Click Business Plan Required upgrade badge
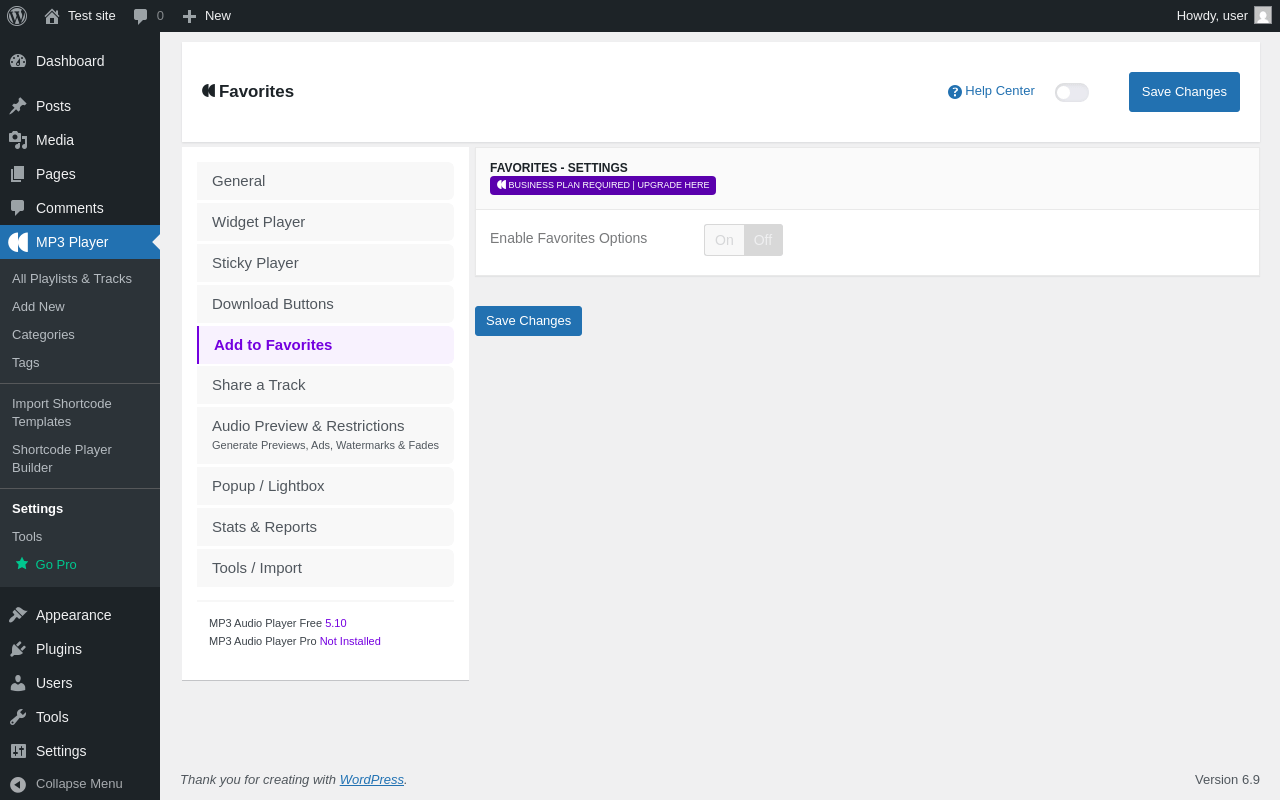Screen dimensions: 1280x800 tap(603, 185)
